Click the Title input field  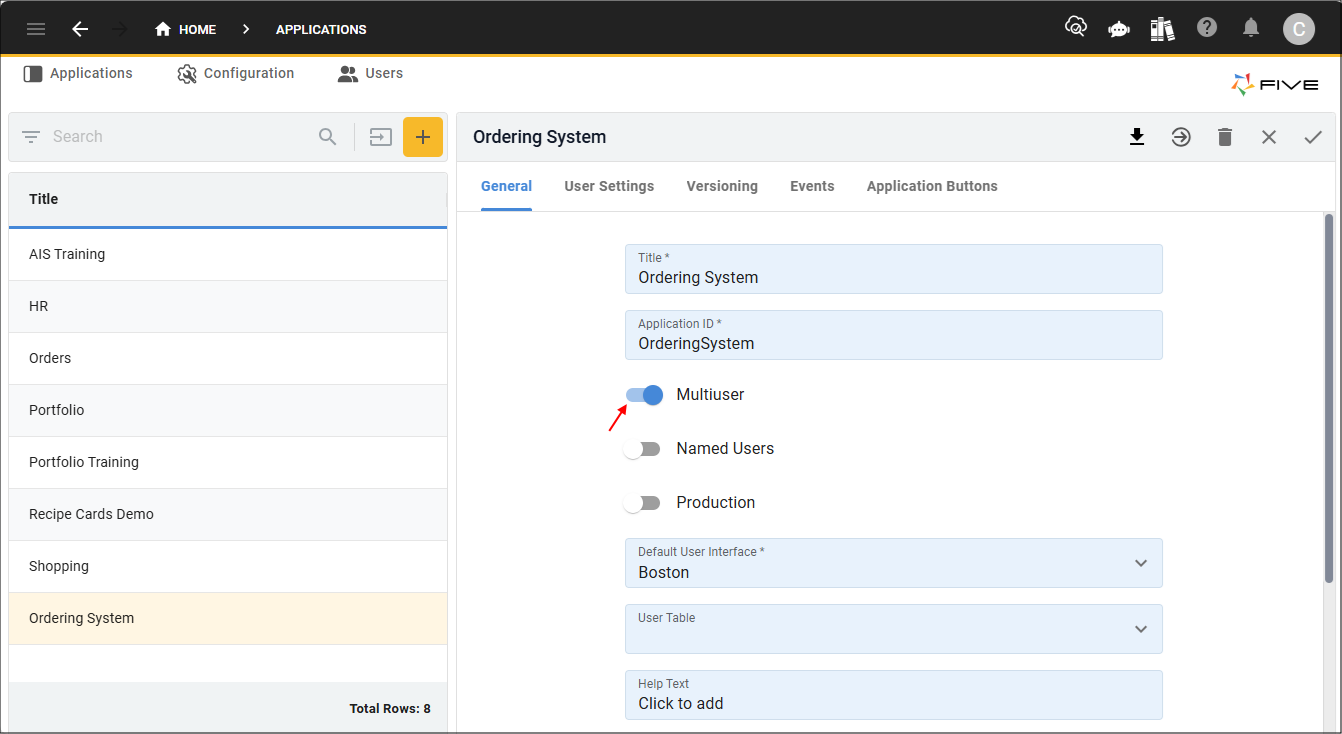[x=893, y=269]
